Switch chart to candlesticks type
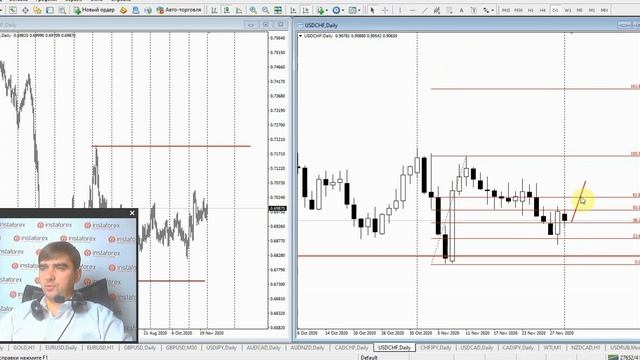 click(x=227, y=10)
